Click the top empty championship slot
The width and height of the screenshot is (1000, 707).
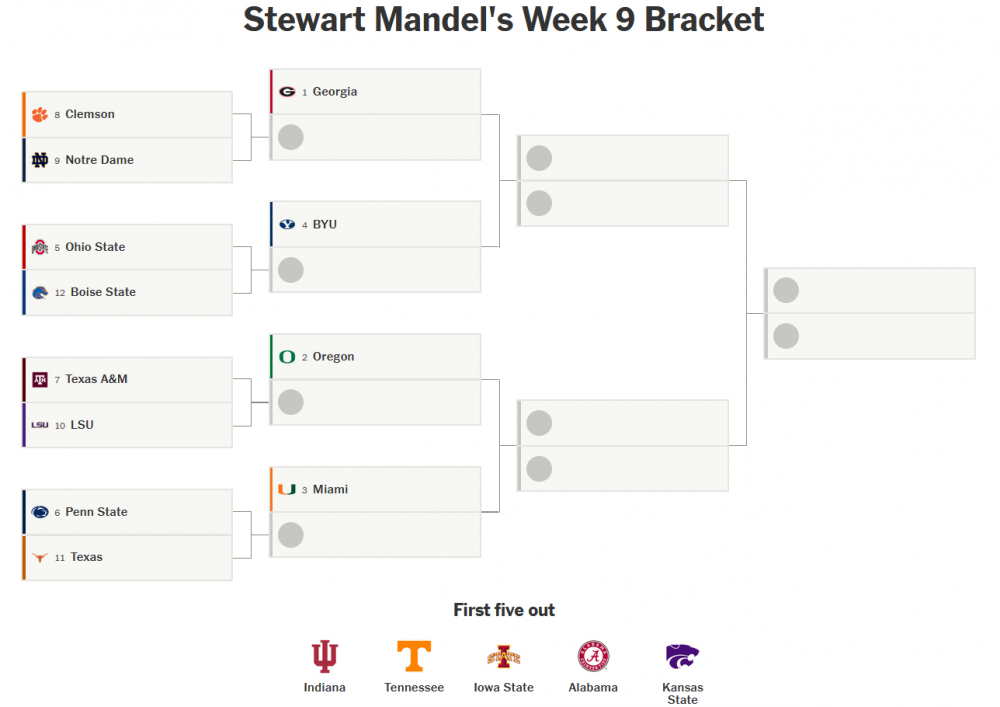[x=869, y=291]
